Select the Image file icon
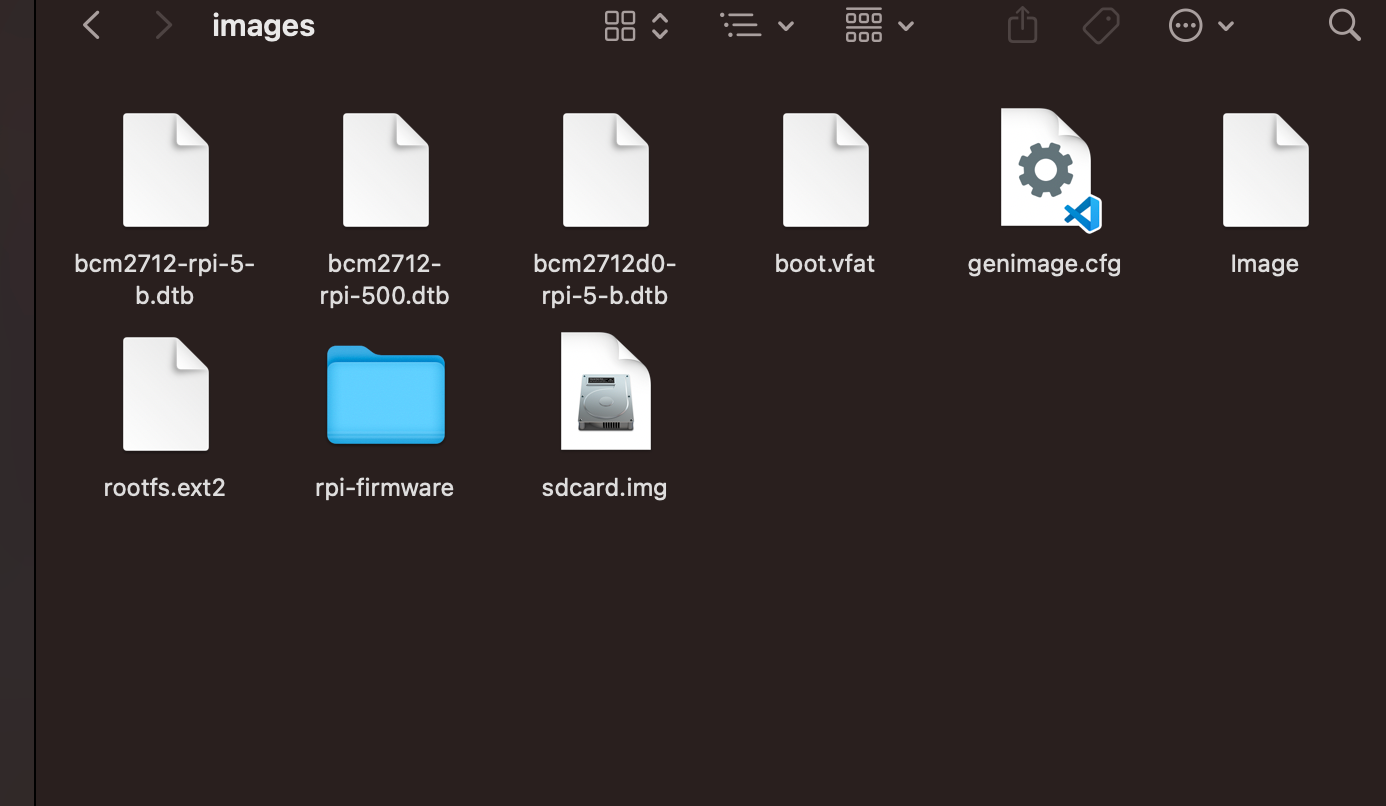 1265,169
